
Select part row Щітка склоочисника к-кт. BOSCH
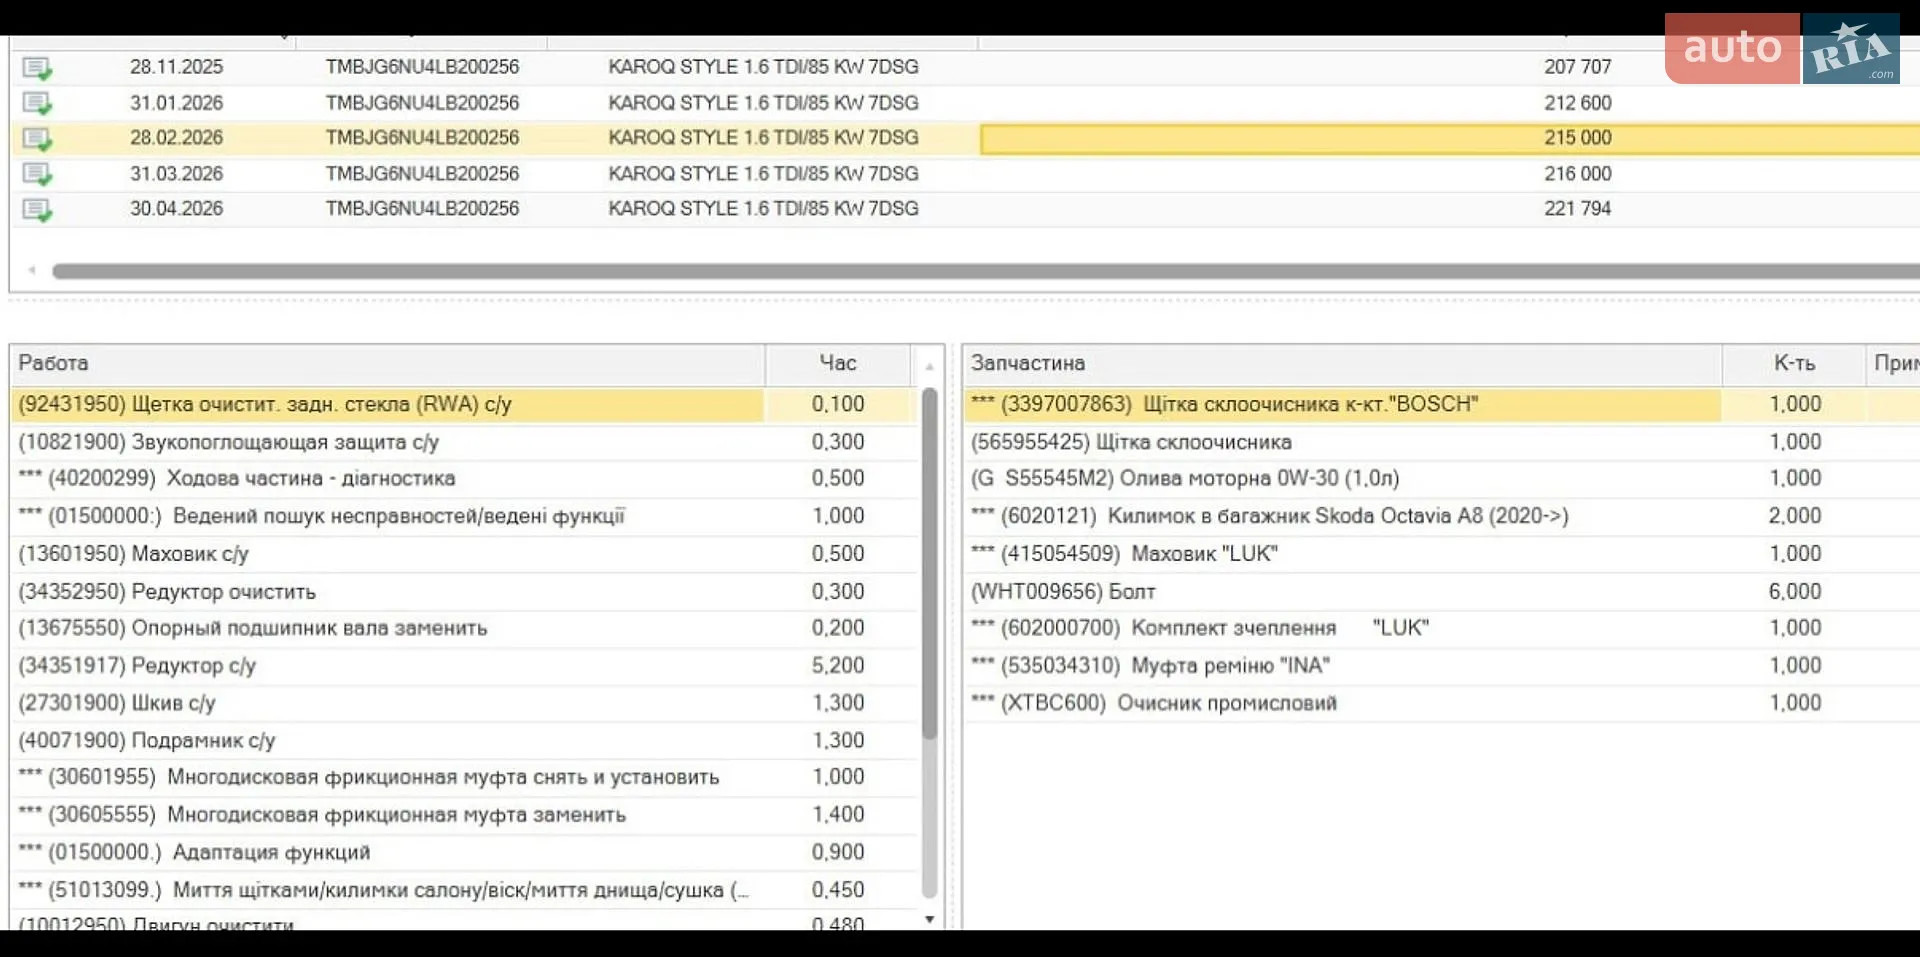(x=1442, y=405)
